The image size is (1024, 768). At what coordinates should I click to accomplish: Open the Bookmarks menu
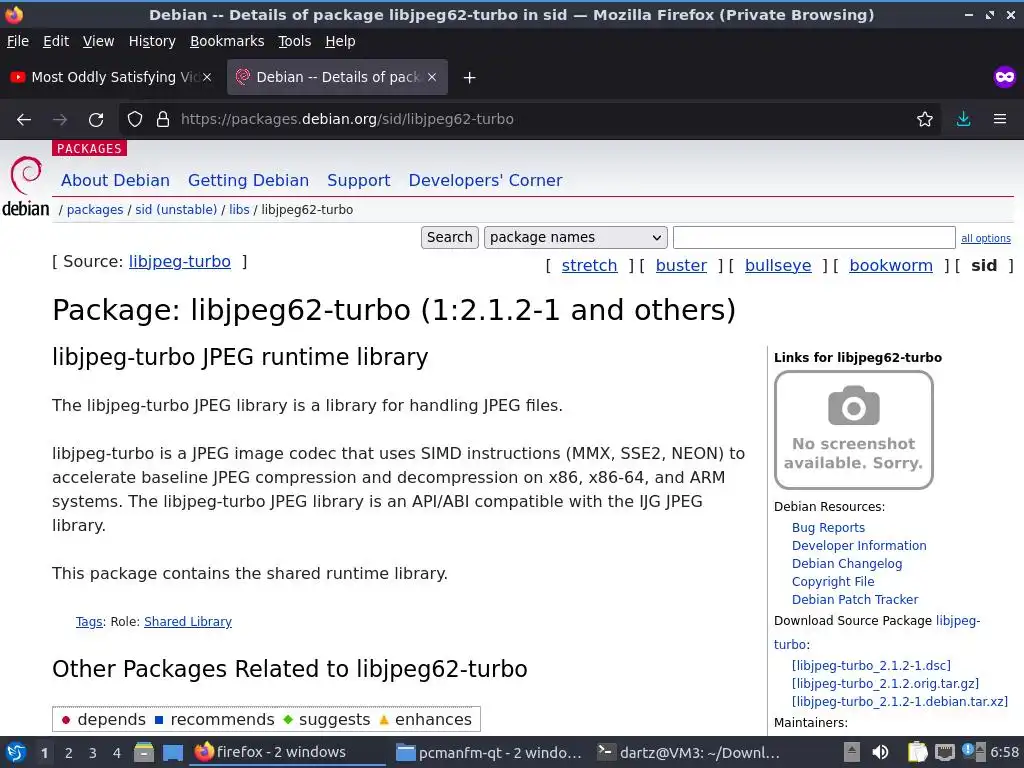[227, 41]
